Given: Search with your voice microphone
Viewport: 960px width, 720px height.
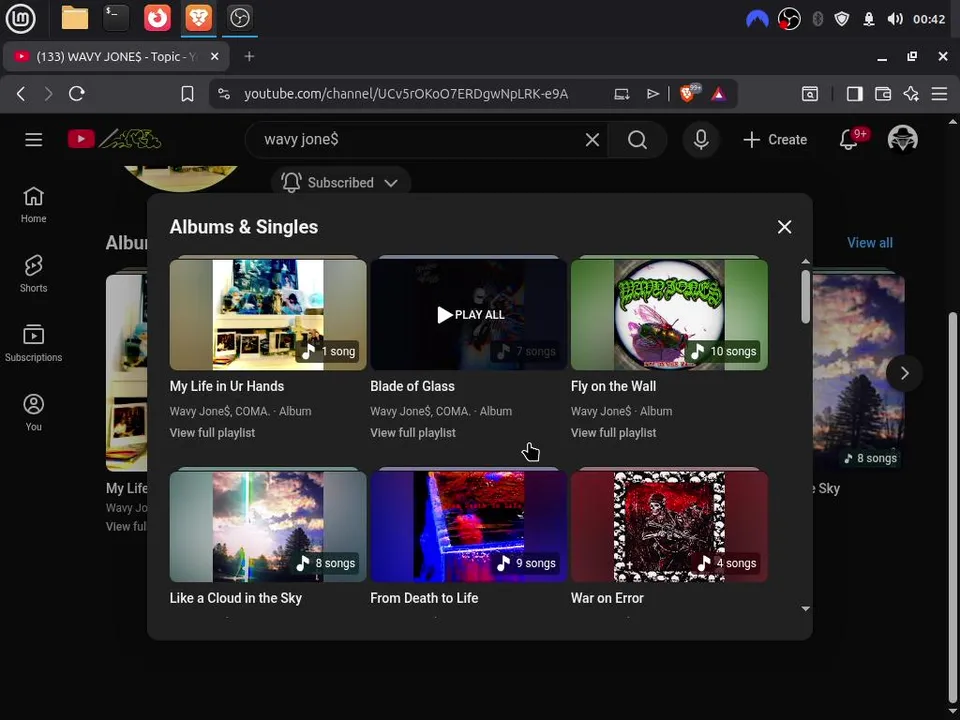Looking at the screenshot, I should click(x=701, y=140).
